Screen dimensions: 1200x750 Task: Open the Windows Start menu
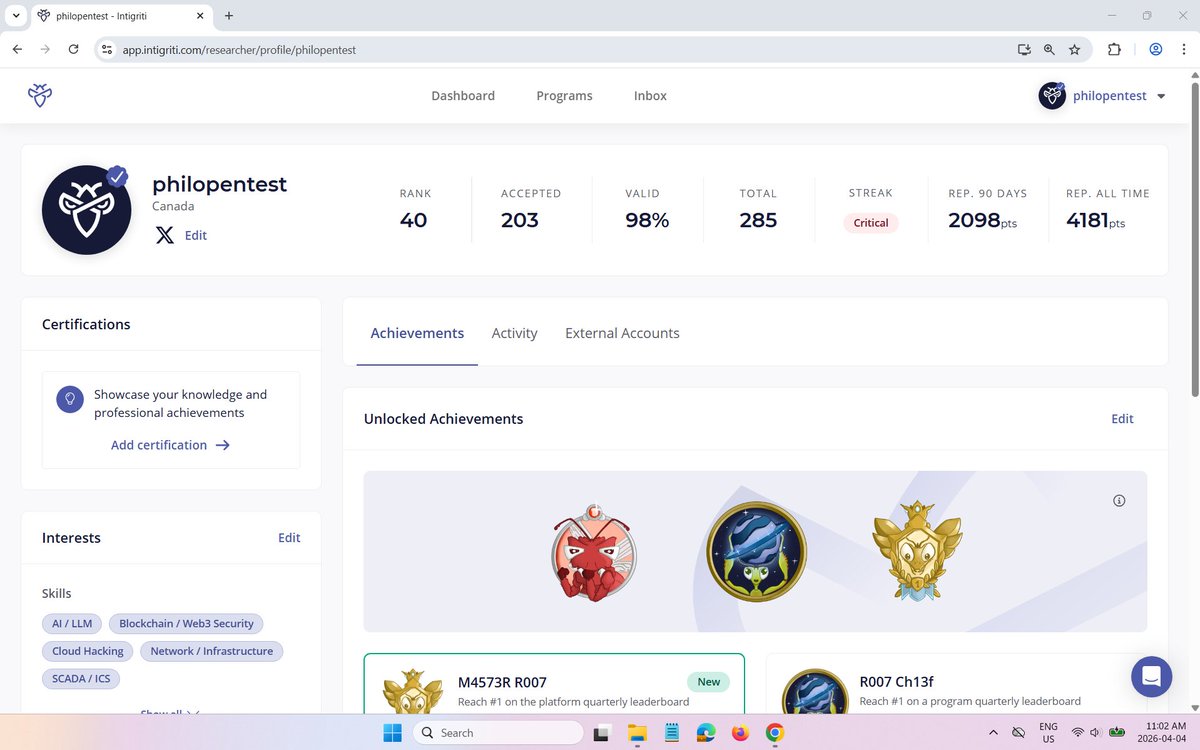[391, 732]
